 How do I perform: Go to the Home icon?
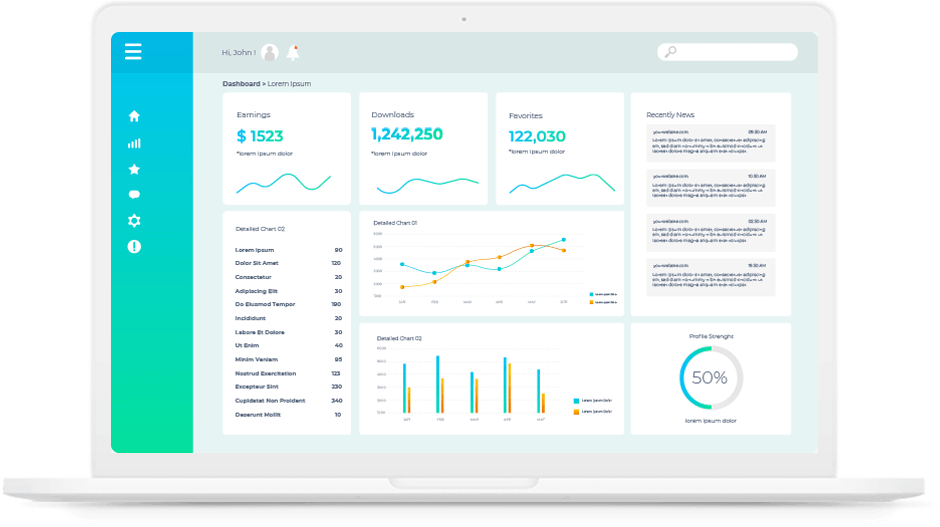(134, 116)
